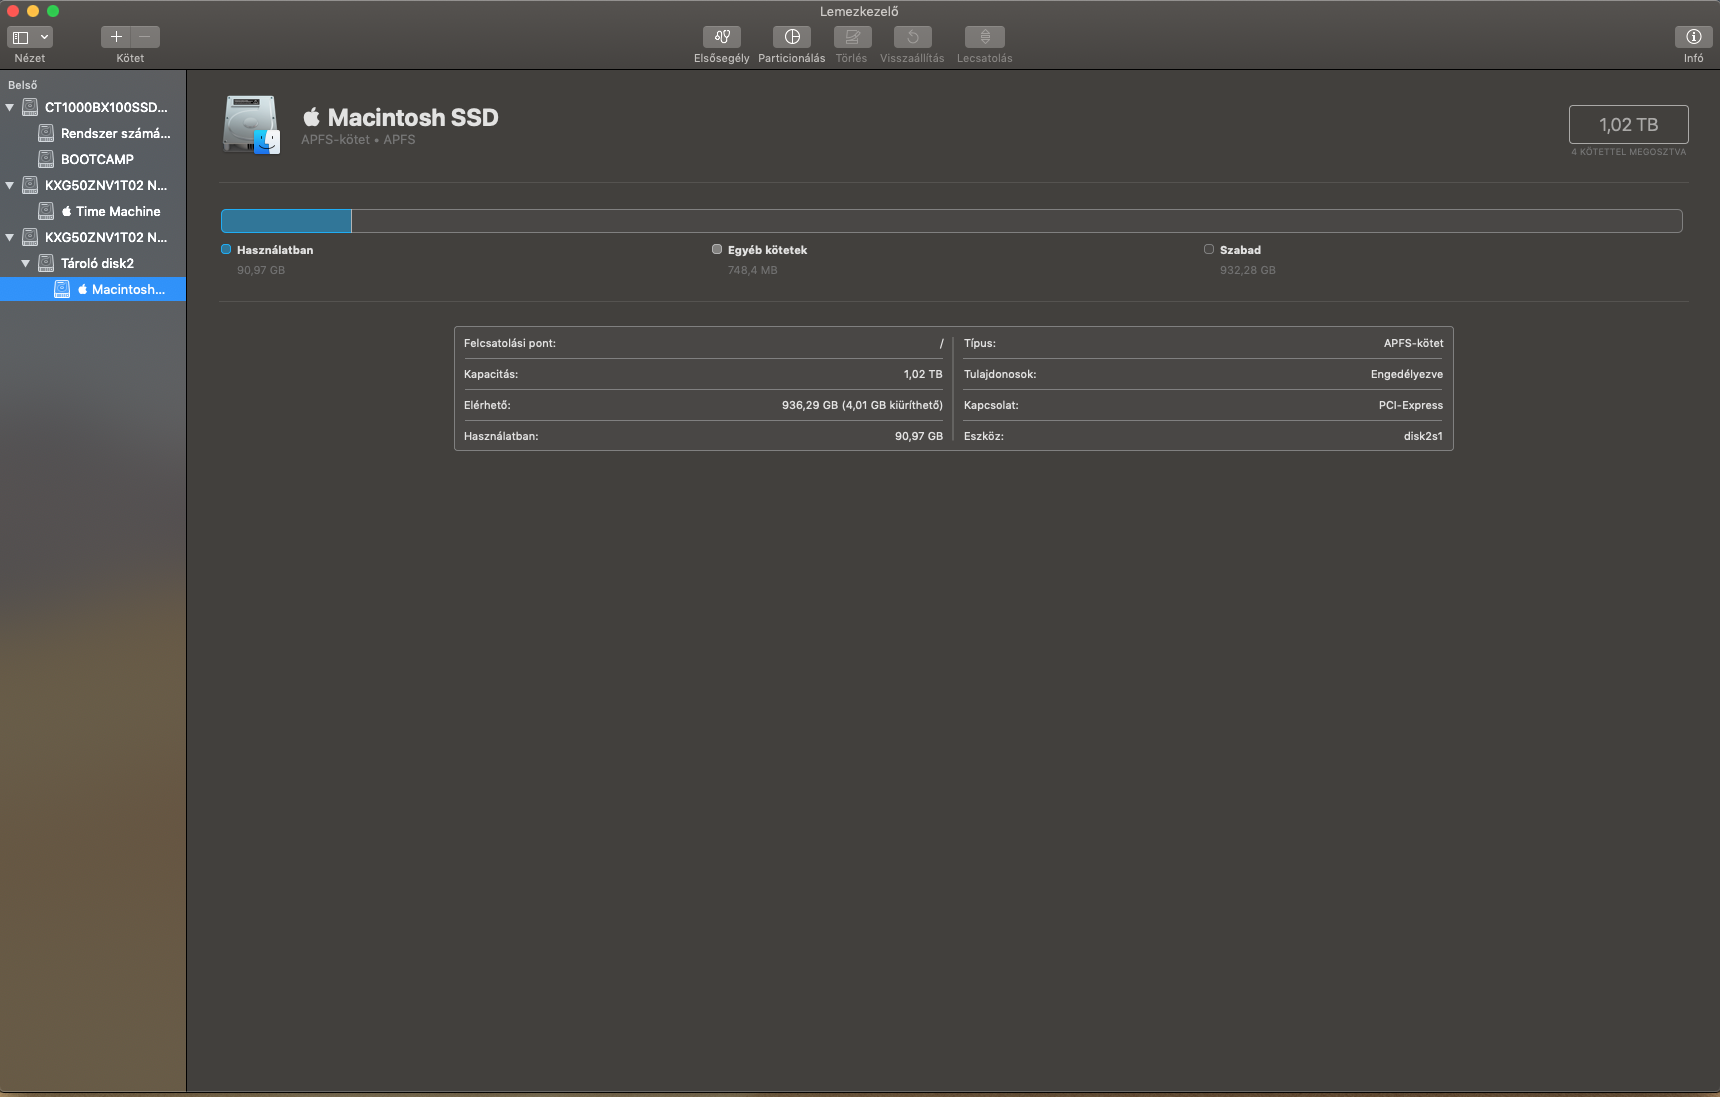The width and height of the screenshot is (1720, 1097).
Task: Click the 1,02 TB capacity box
Action: tap(1628, 125)
